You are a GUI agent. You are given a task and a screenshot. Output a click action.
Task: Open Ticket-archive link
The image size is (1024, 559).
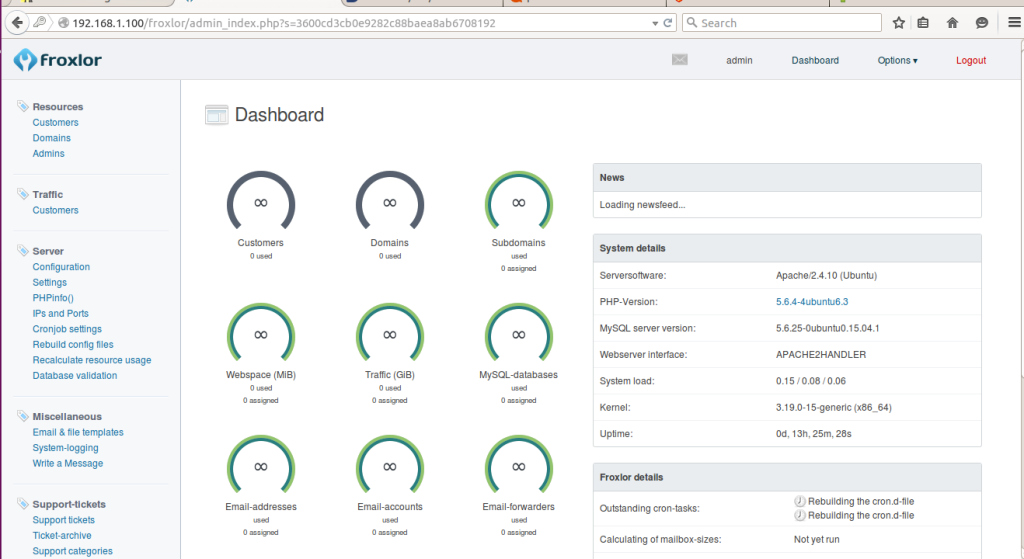coord(62,535)
